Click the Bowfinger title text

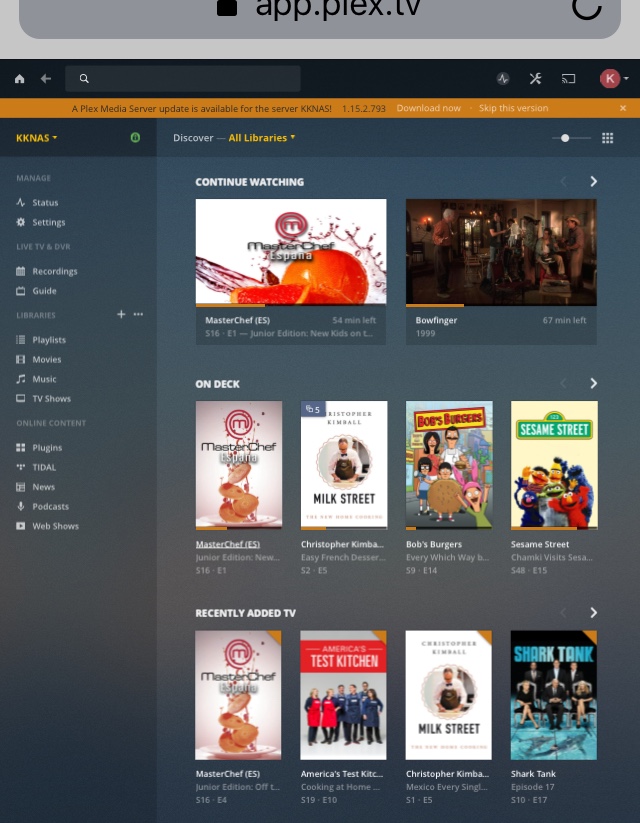436,320
